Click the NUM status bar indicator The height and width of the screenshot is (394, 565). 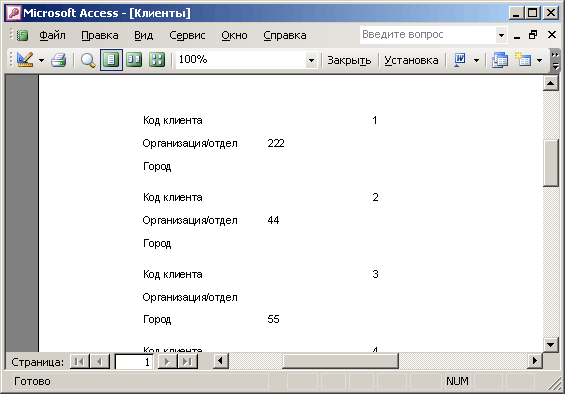pyautogui.click(x=457, y=381)
